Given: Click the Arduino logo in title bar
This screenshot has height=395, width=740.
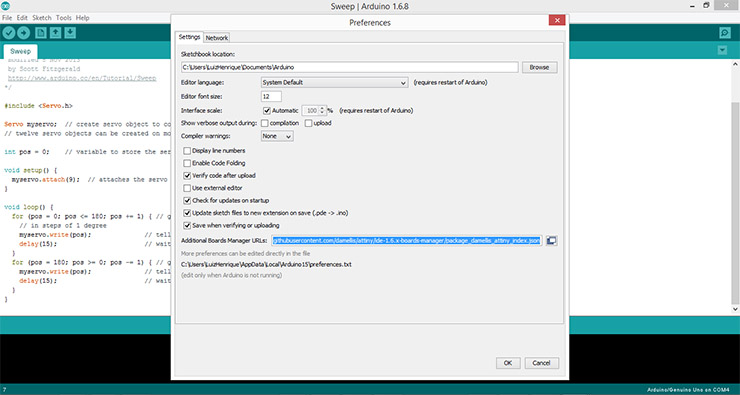Looking at the screenshot, I should [5, 6].
